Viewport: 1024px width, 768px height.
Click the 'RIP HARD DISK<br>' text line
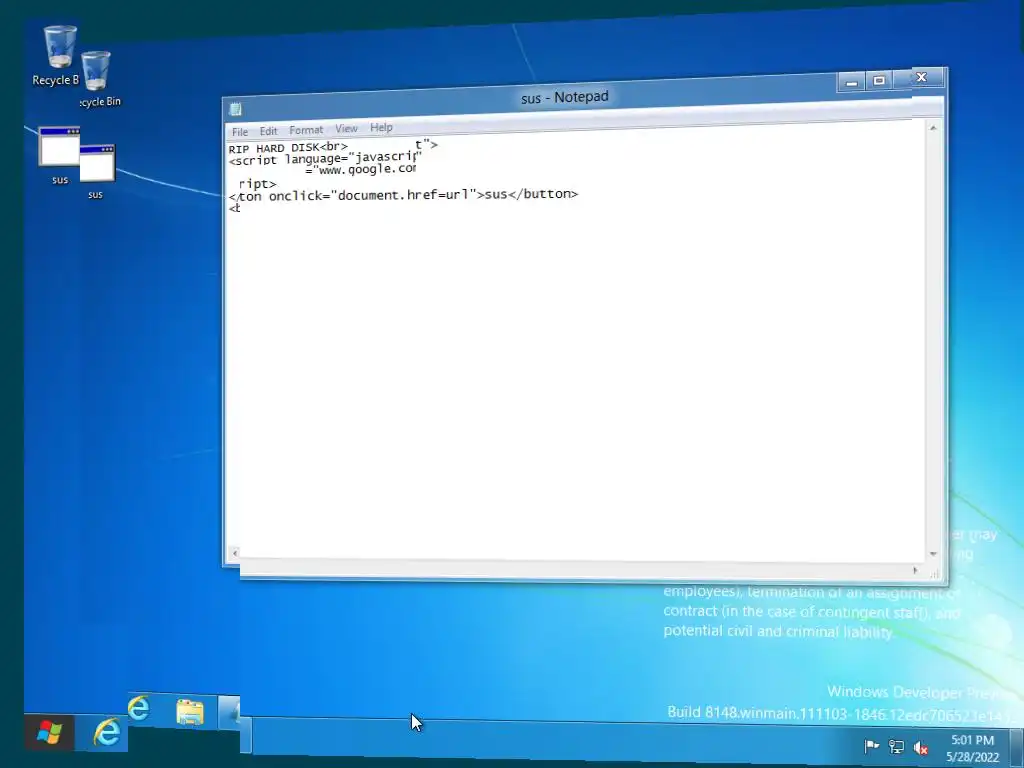pyautogui.click(x=288, y=148)
